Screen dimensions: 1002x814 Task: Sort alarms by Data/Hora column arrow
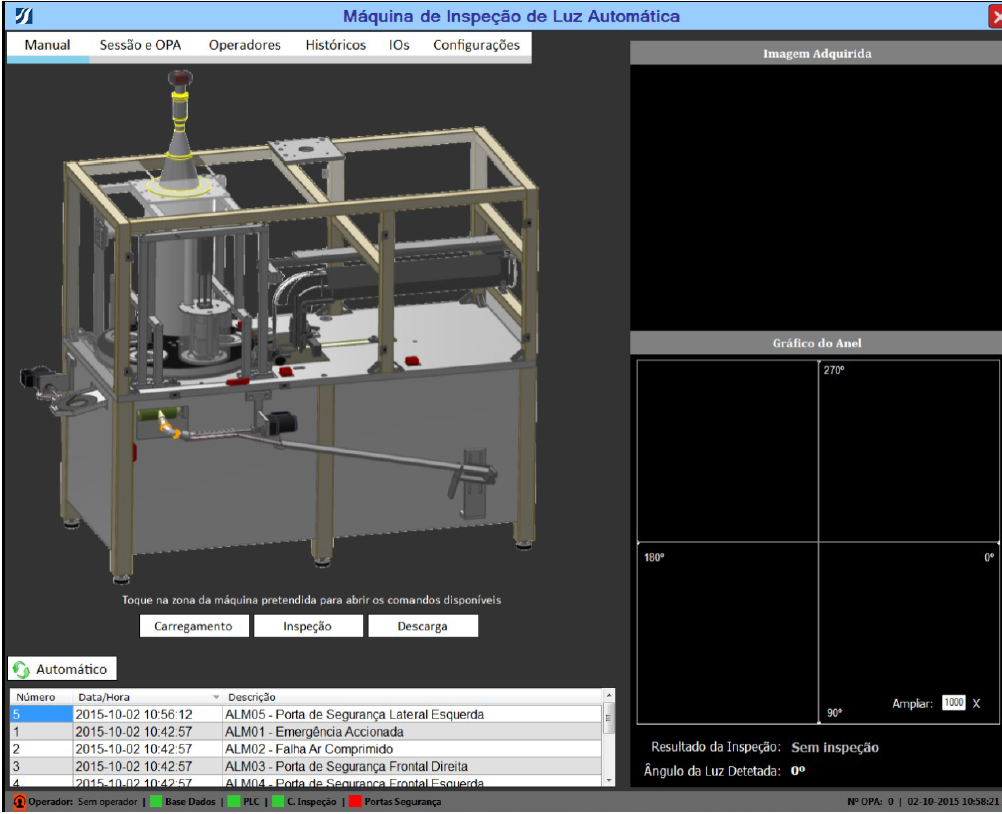coord(216,697)
